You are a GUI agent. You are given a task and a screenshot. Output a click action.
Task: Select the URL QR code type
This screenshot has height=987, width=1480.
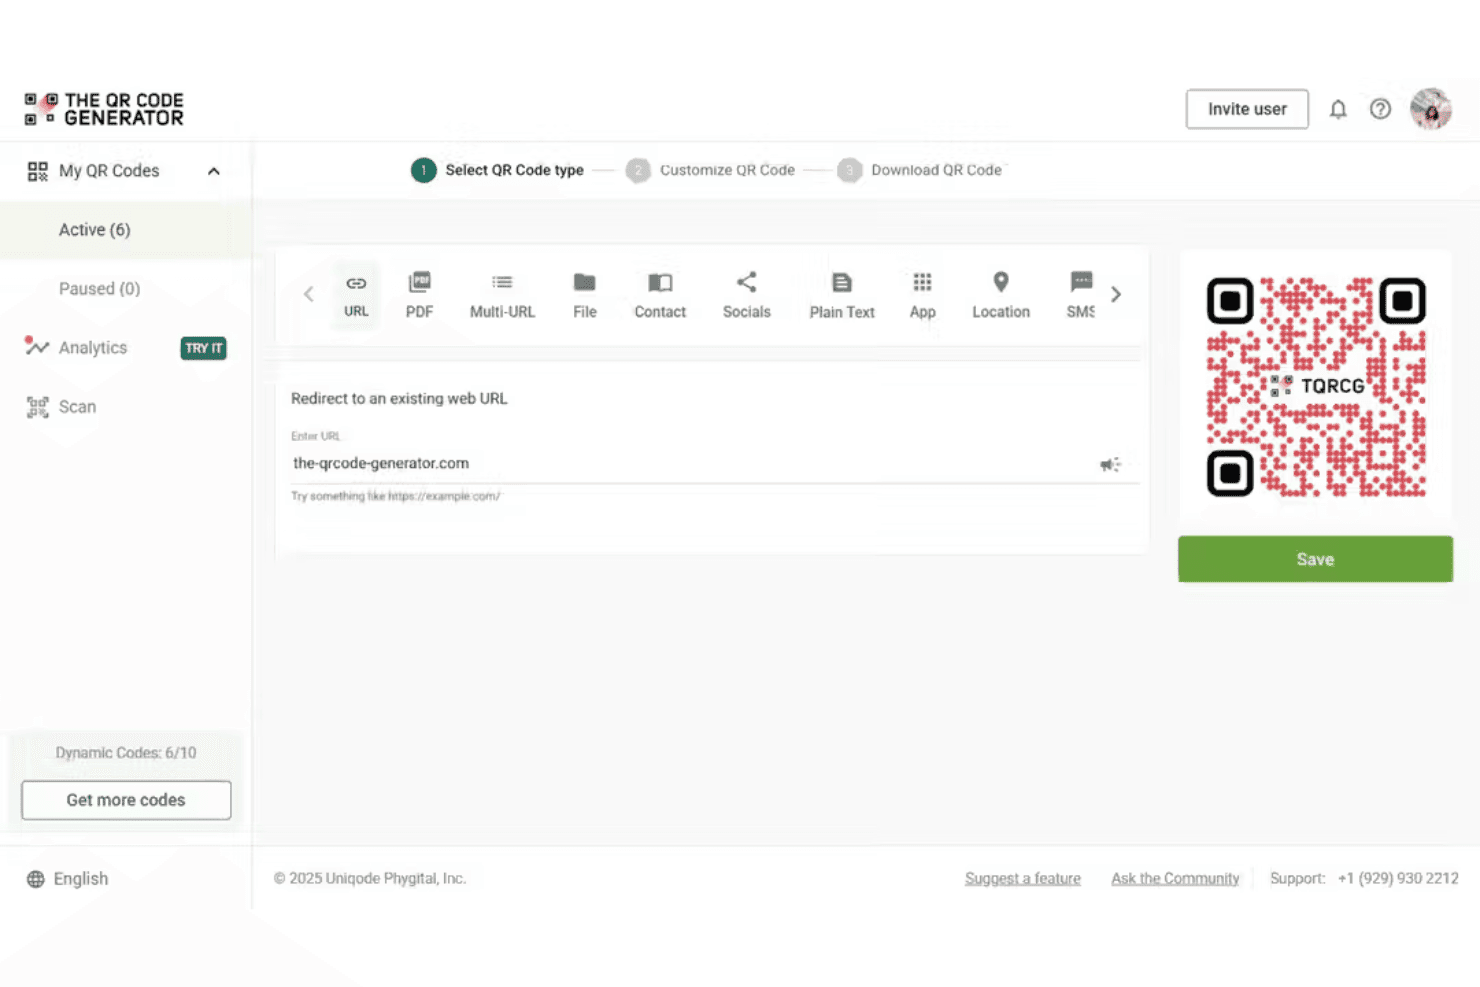(x=356, y=295)
